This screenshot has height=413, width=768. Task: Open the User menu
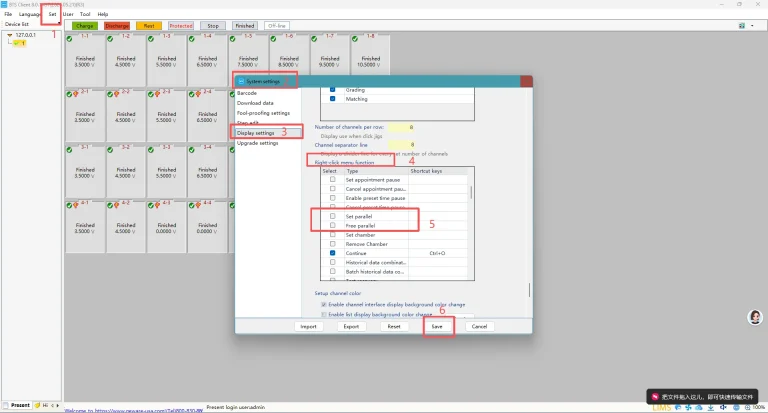[x=68, y=14]
